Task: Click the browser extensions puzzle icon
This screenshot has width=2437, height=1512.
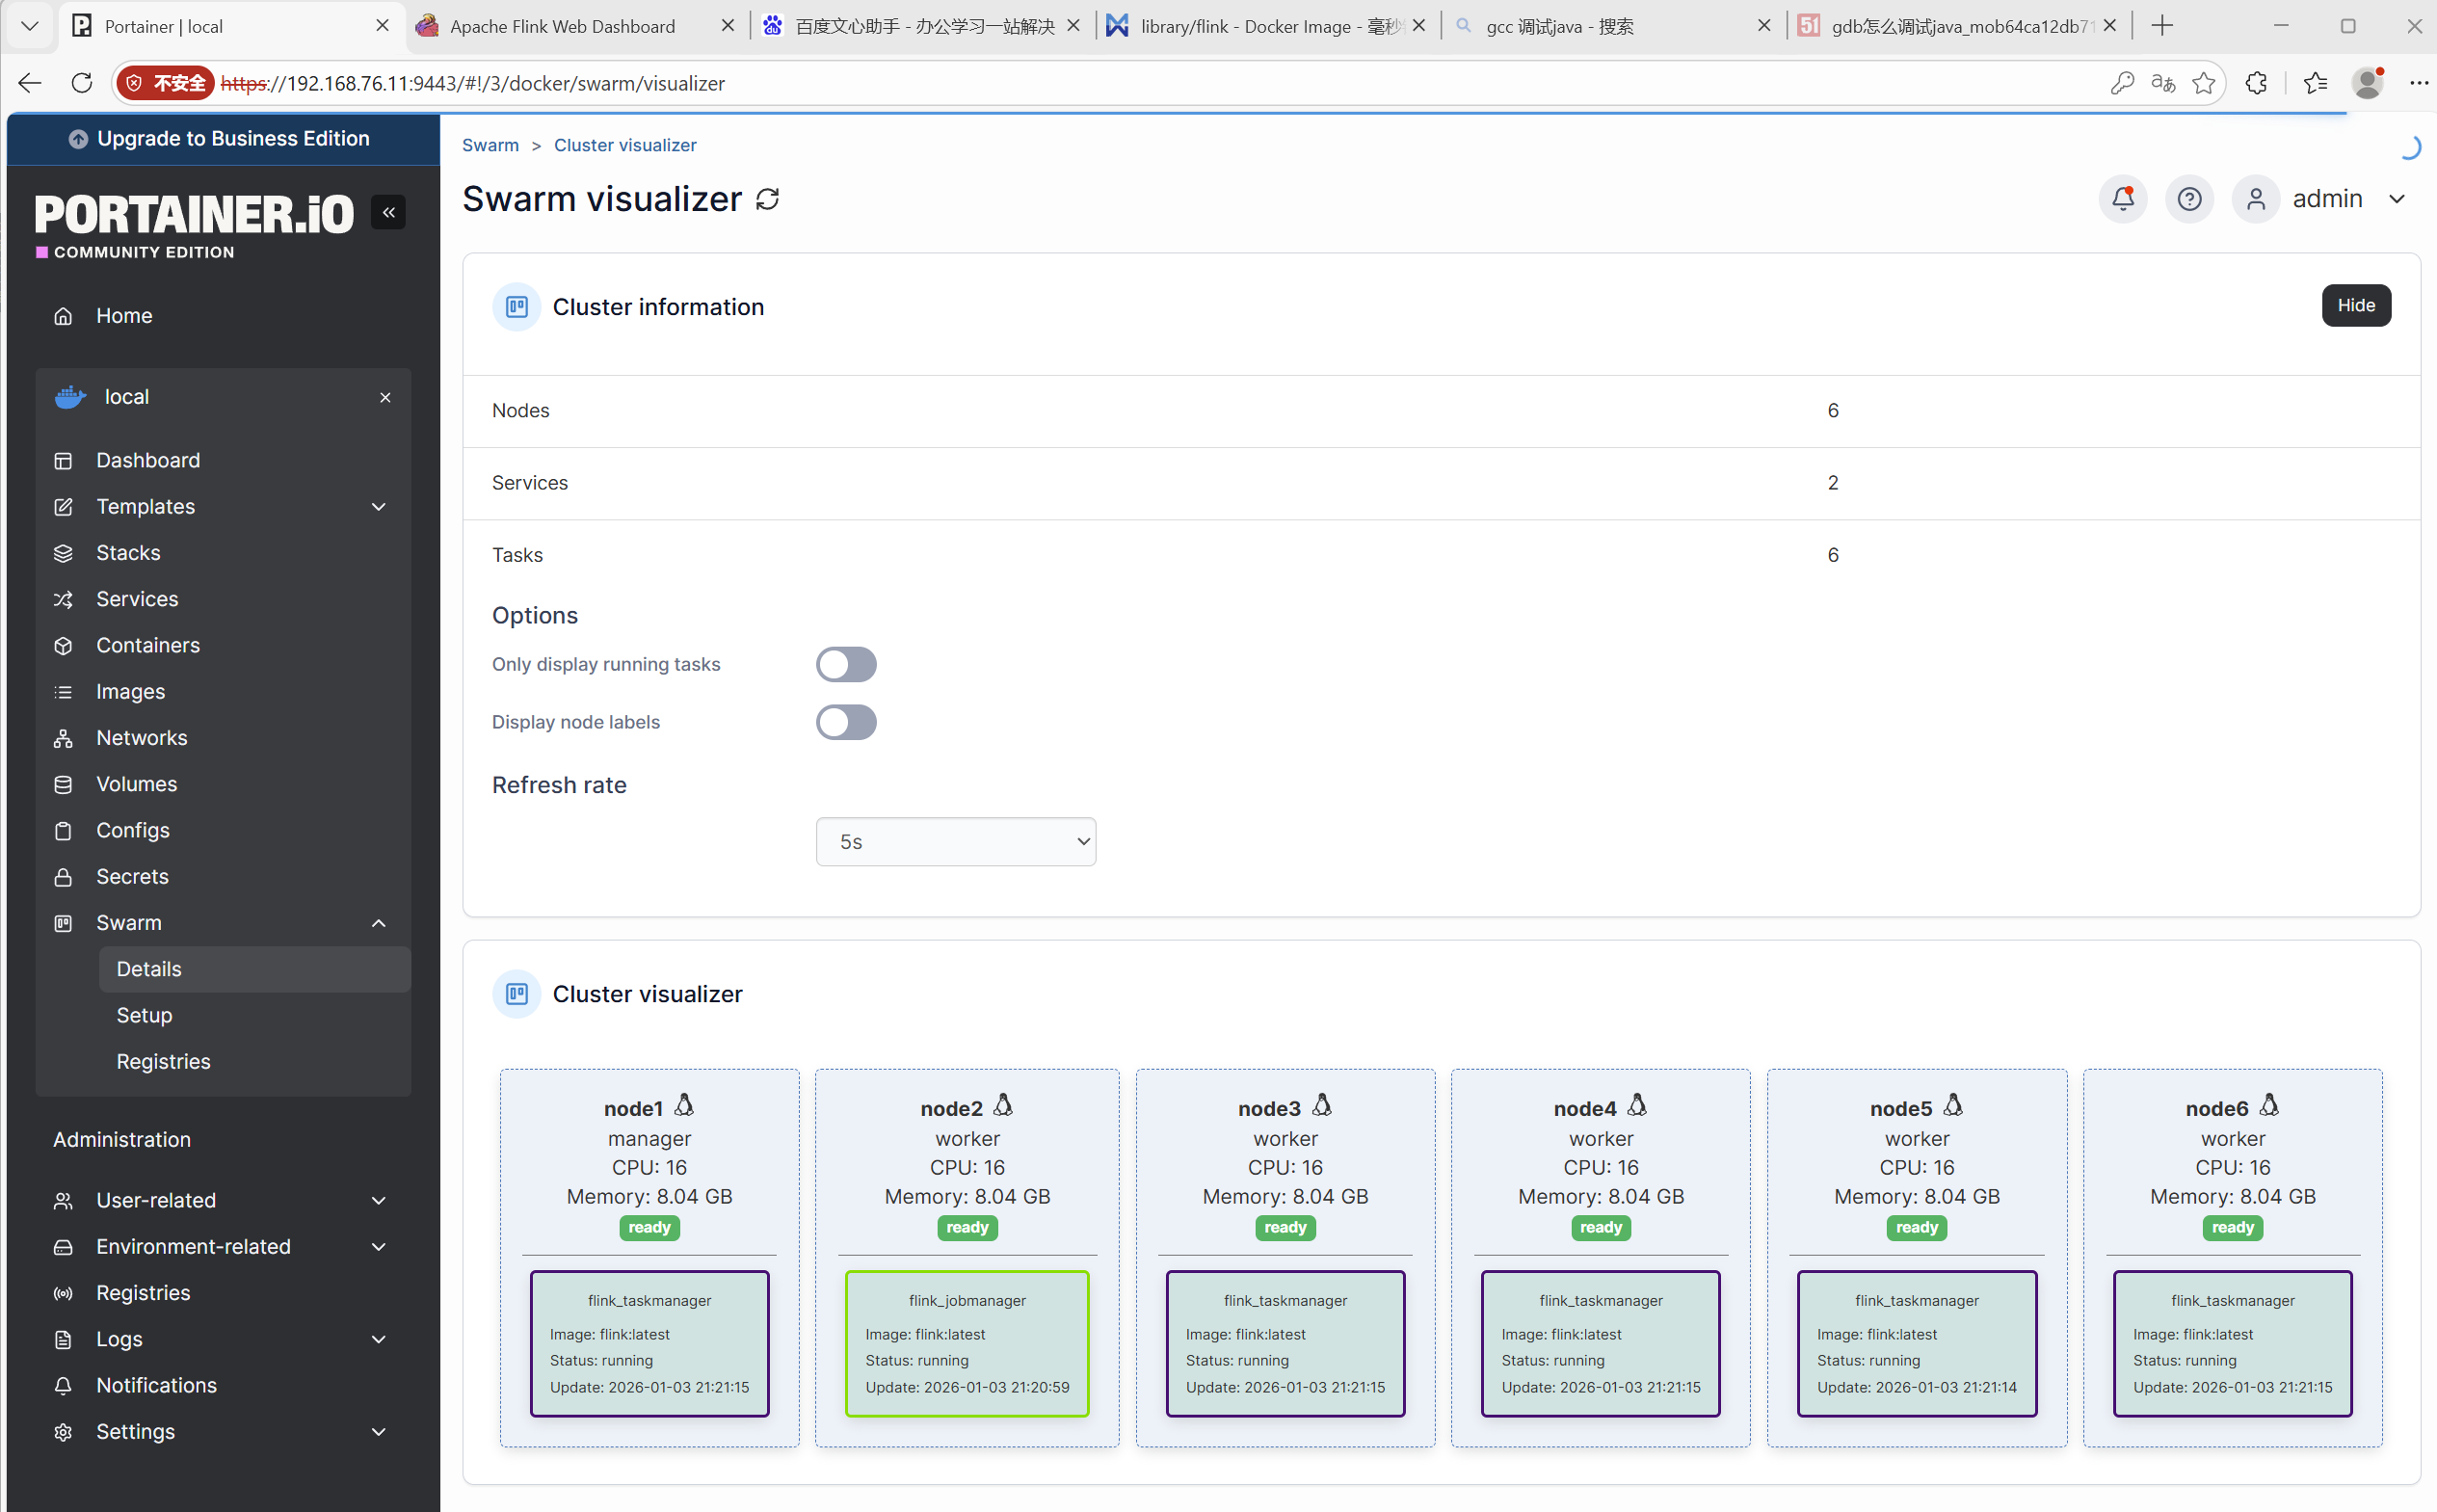Action: [2256, 83]
